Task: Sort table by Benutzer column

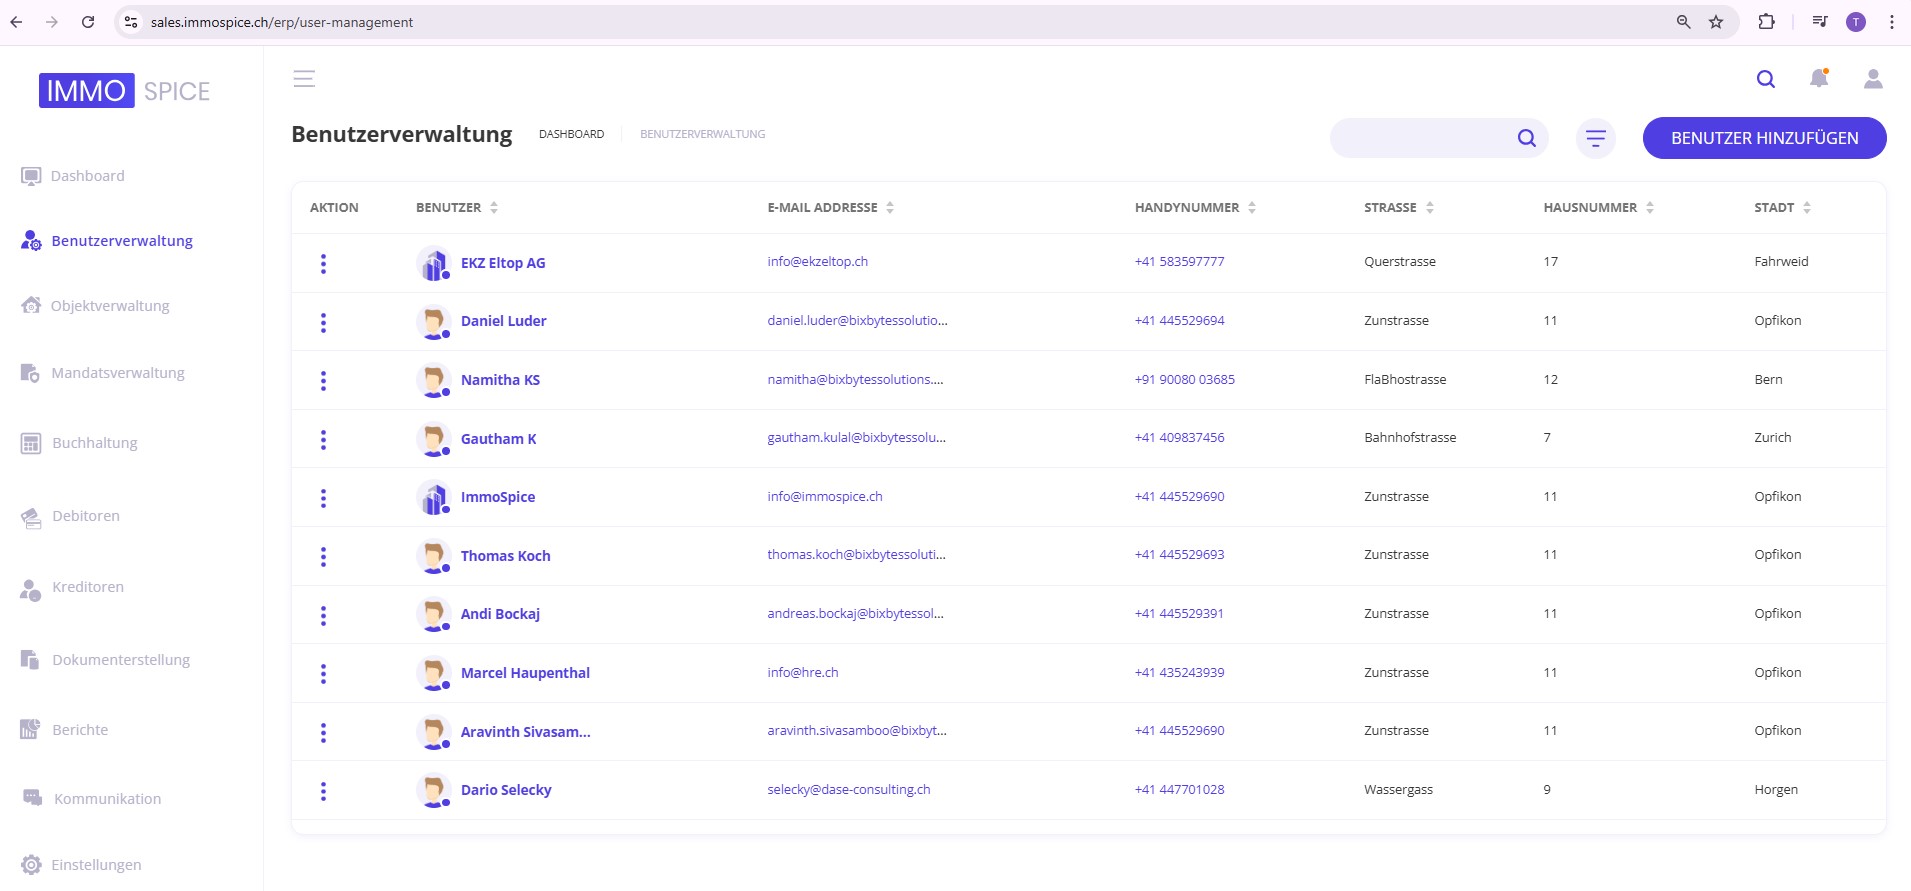Action: point(493,208)
